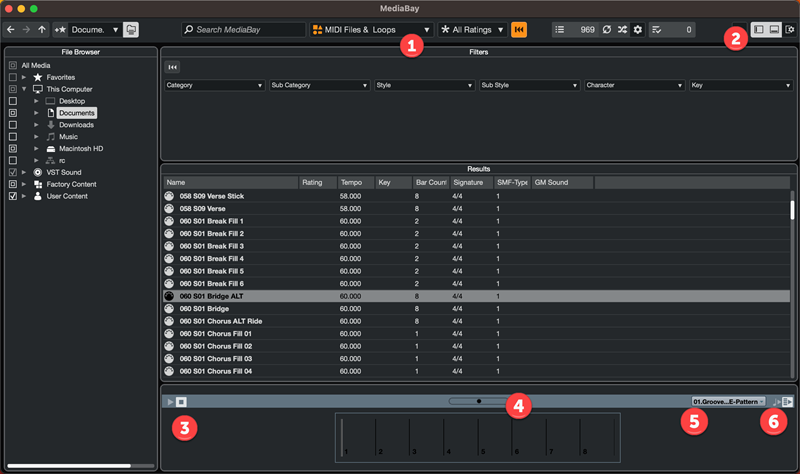Image resolution: width=800 pixels, height=474 pixels.
Task: Click bar 5 in the preview timeline
Action: point(494,437)
